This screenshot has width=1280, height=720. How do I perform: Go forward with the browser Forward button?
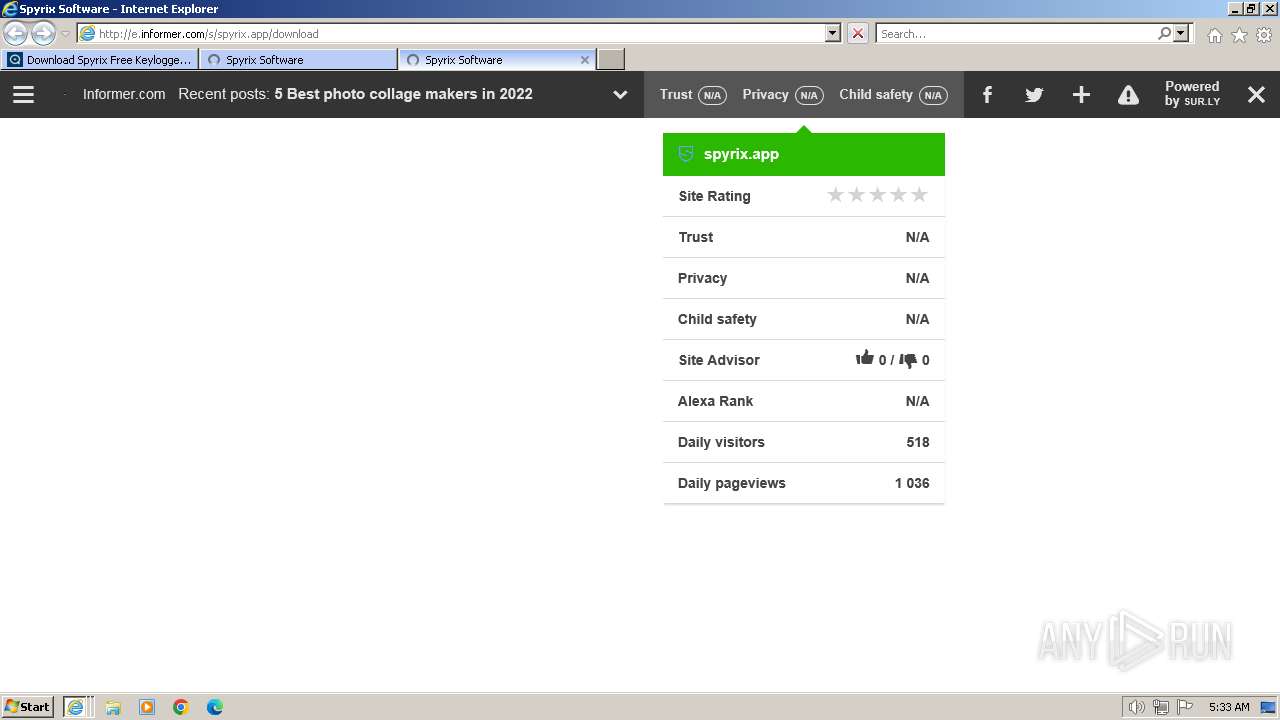(x=43, y=33)
